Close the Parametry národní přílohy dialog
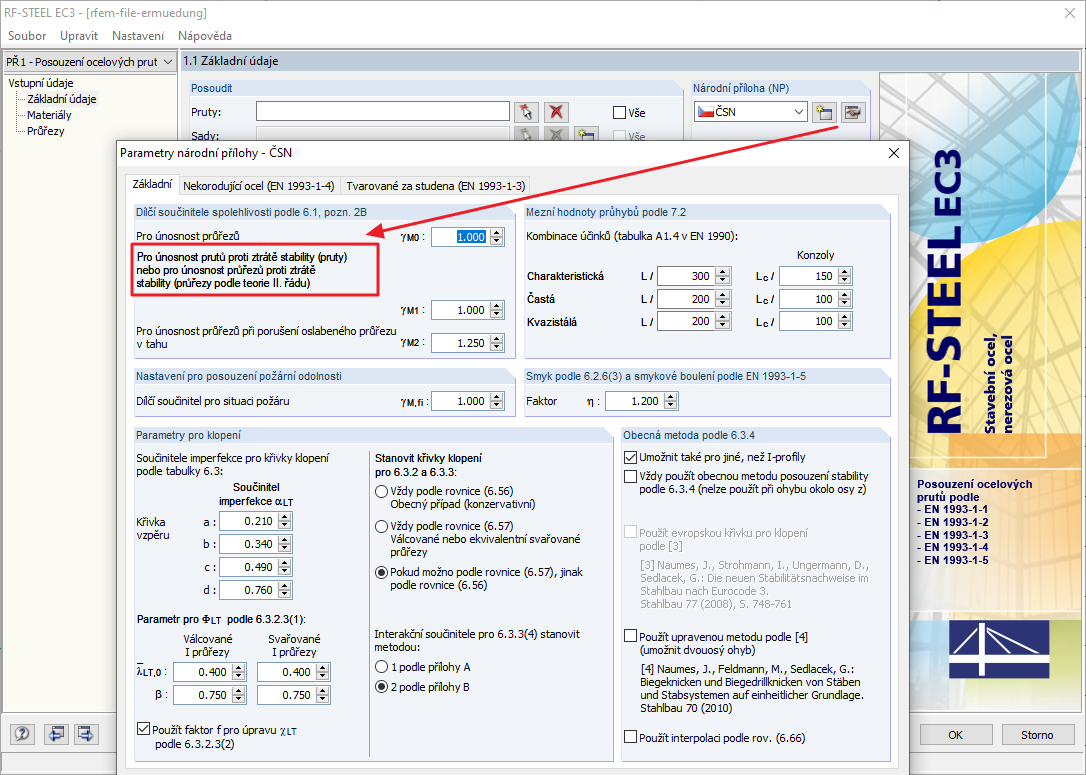Screen dimensions: 1086x775 pyautogui.click(x=893, y=153)
